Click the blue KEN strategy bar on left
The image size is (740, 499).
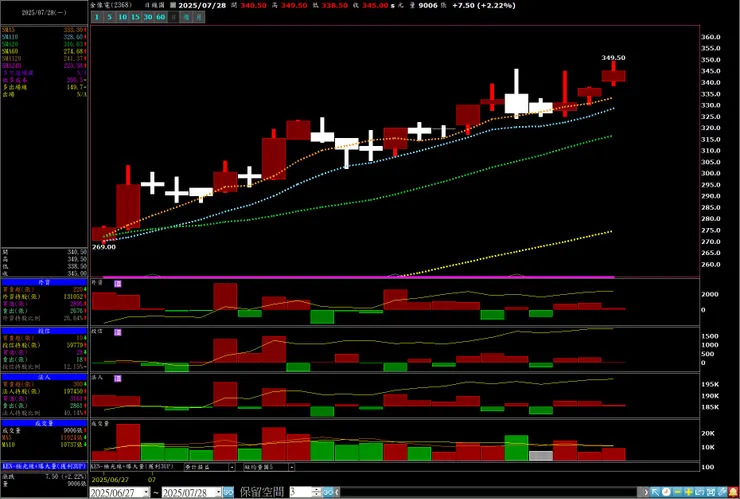pyautogui.click(x=44, y=465)
